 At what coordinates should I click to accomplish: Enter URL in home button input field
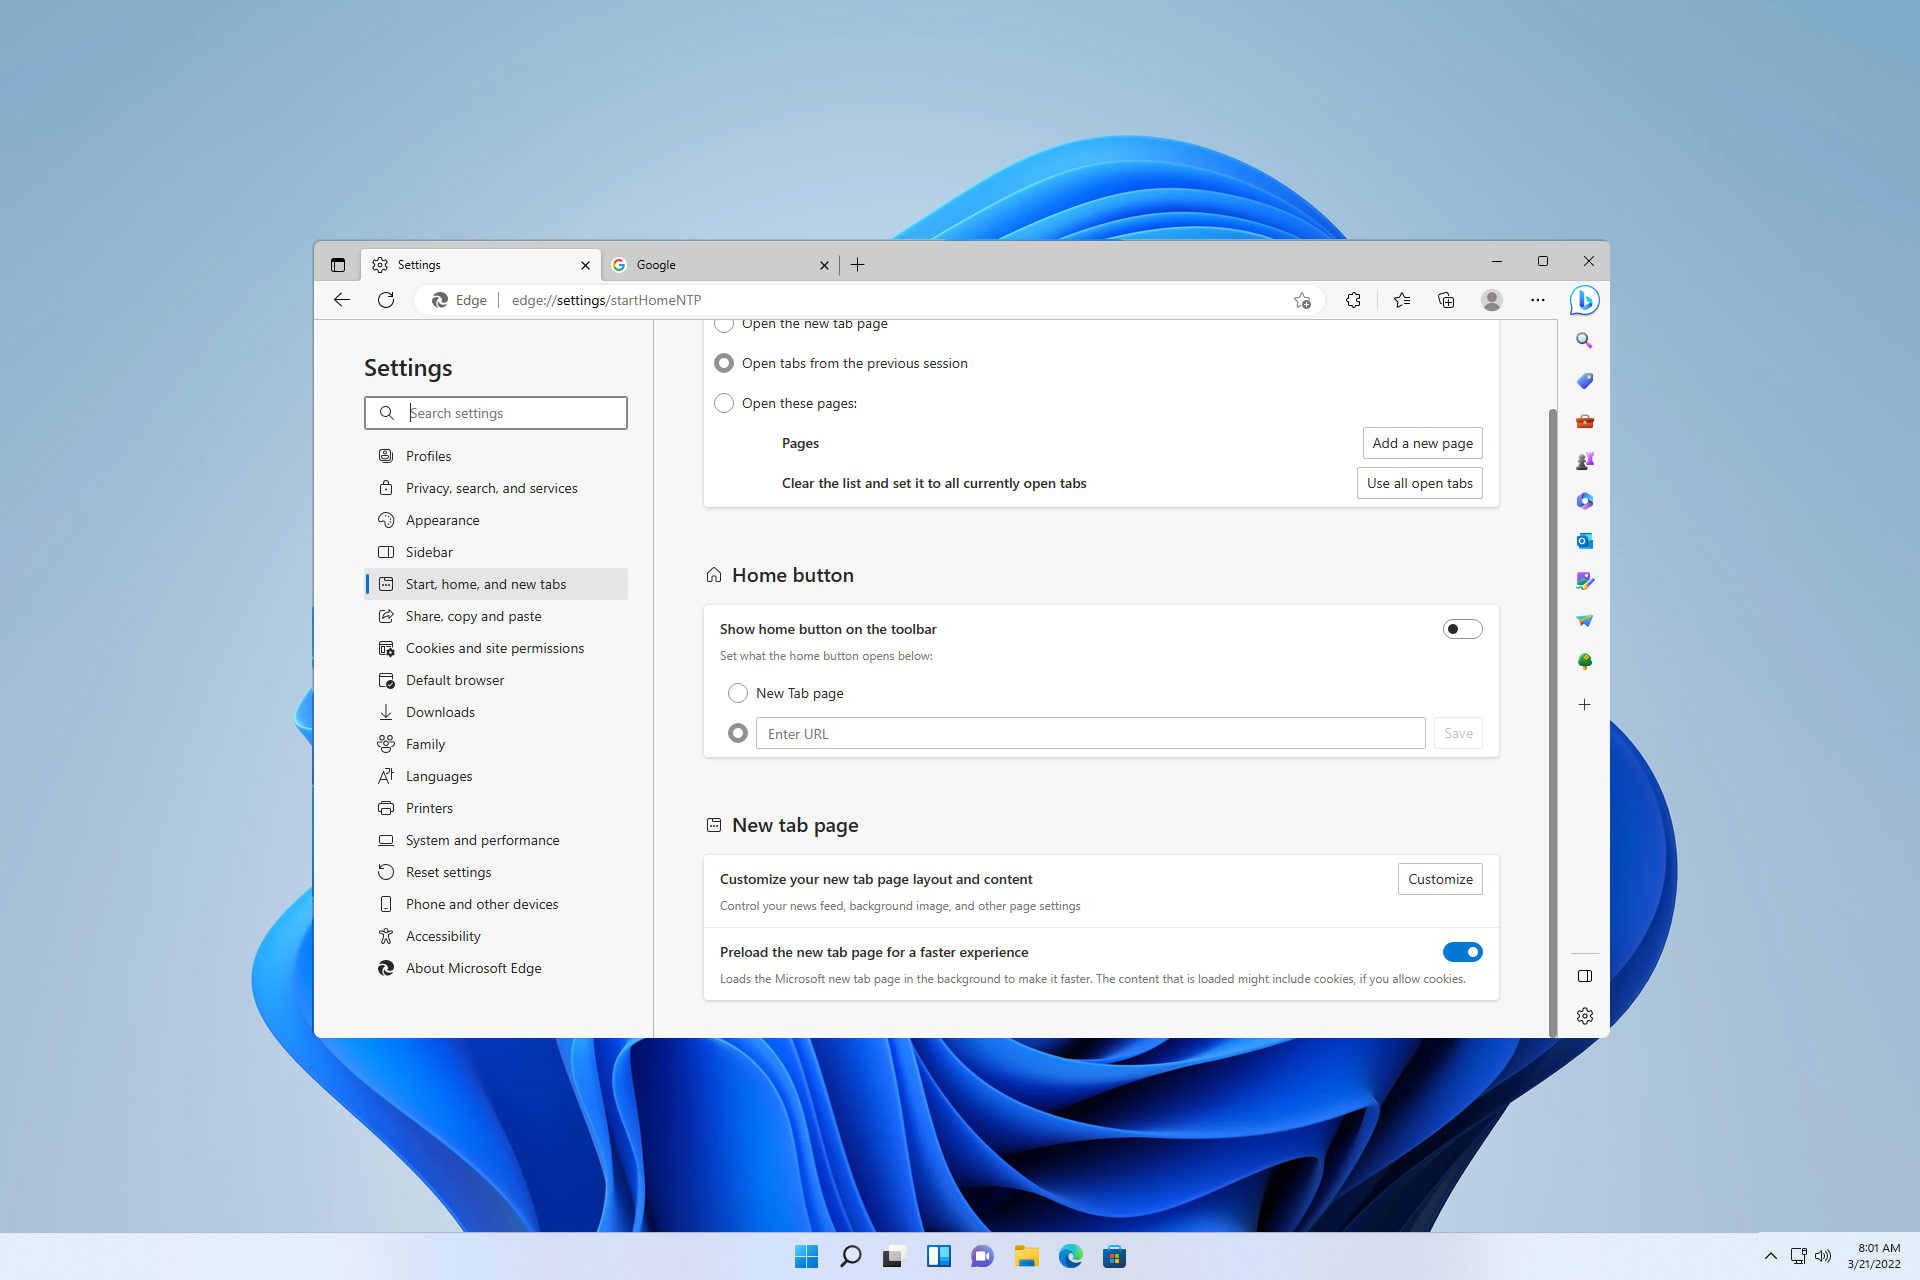(1090, 733)
